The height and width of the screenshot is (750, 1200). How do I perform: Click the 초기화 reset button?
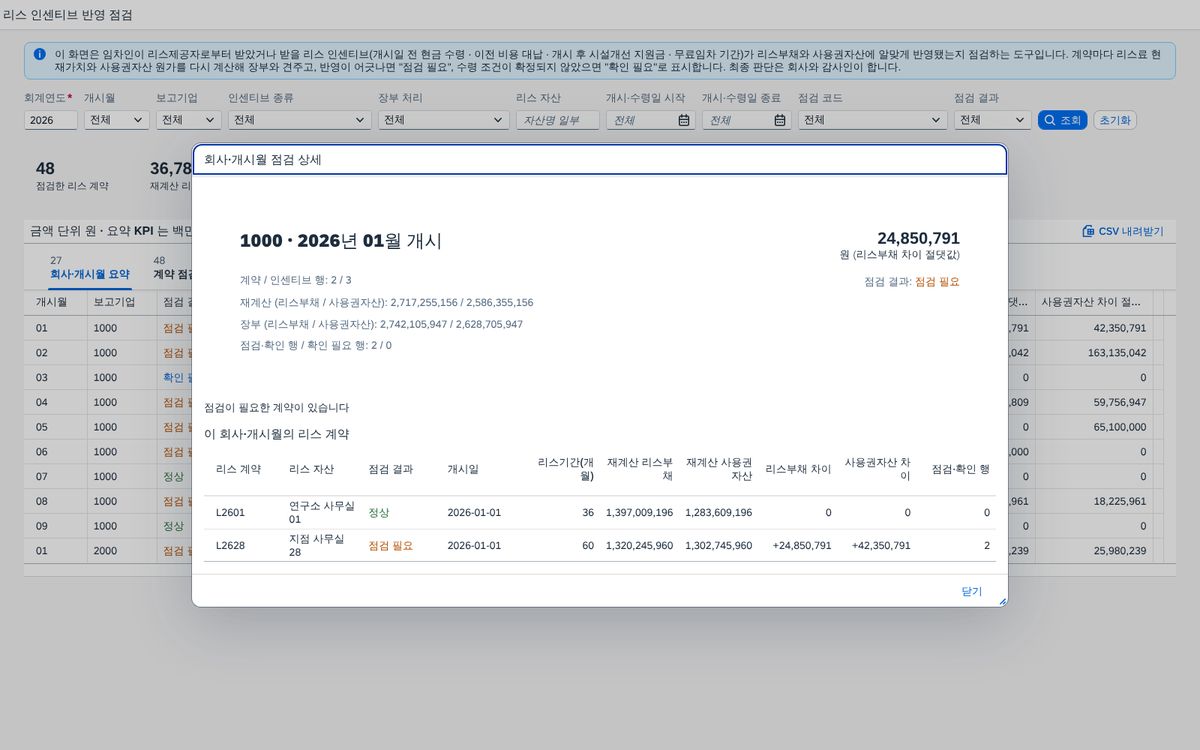click(1115, 120)
